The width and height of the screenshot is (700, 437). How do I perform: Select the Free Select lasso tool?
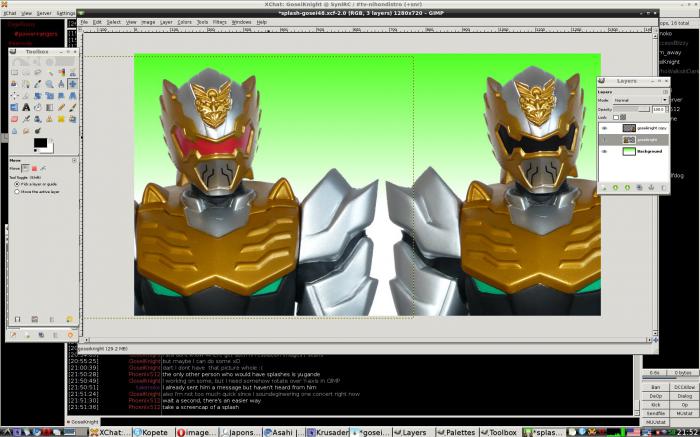point(38,72)
